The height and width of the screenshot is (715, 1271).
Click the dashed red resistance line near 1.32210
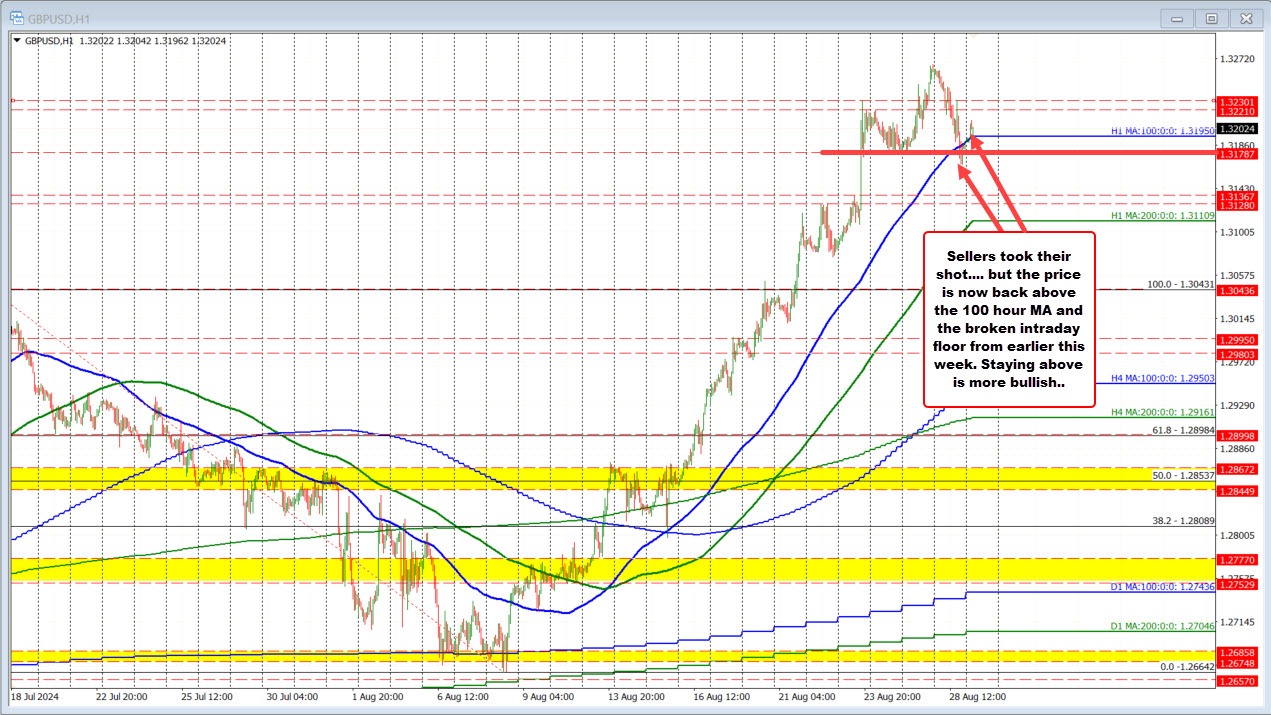pyautogui.click(x=600, y=110)
